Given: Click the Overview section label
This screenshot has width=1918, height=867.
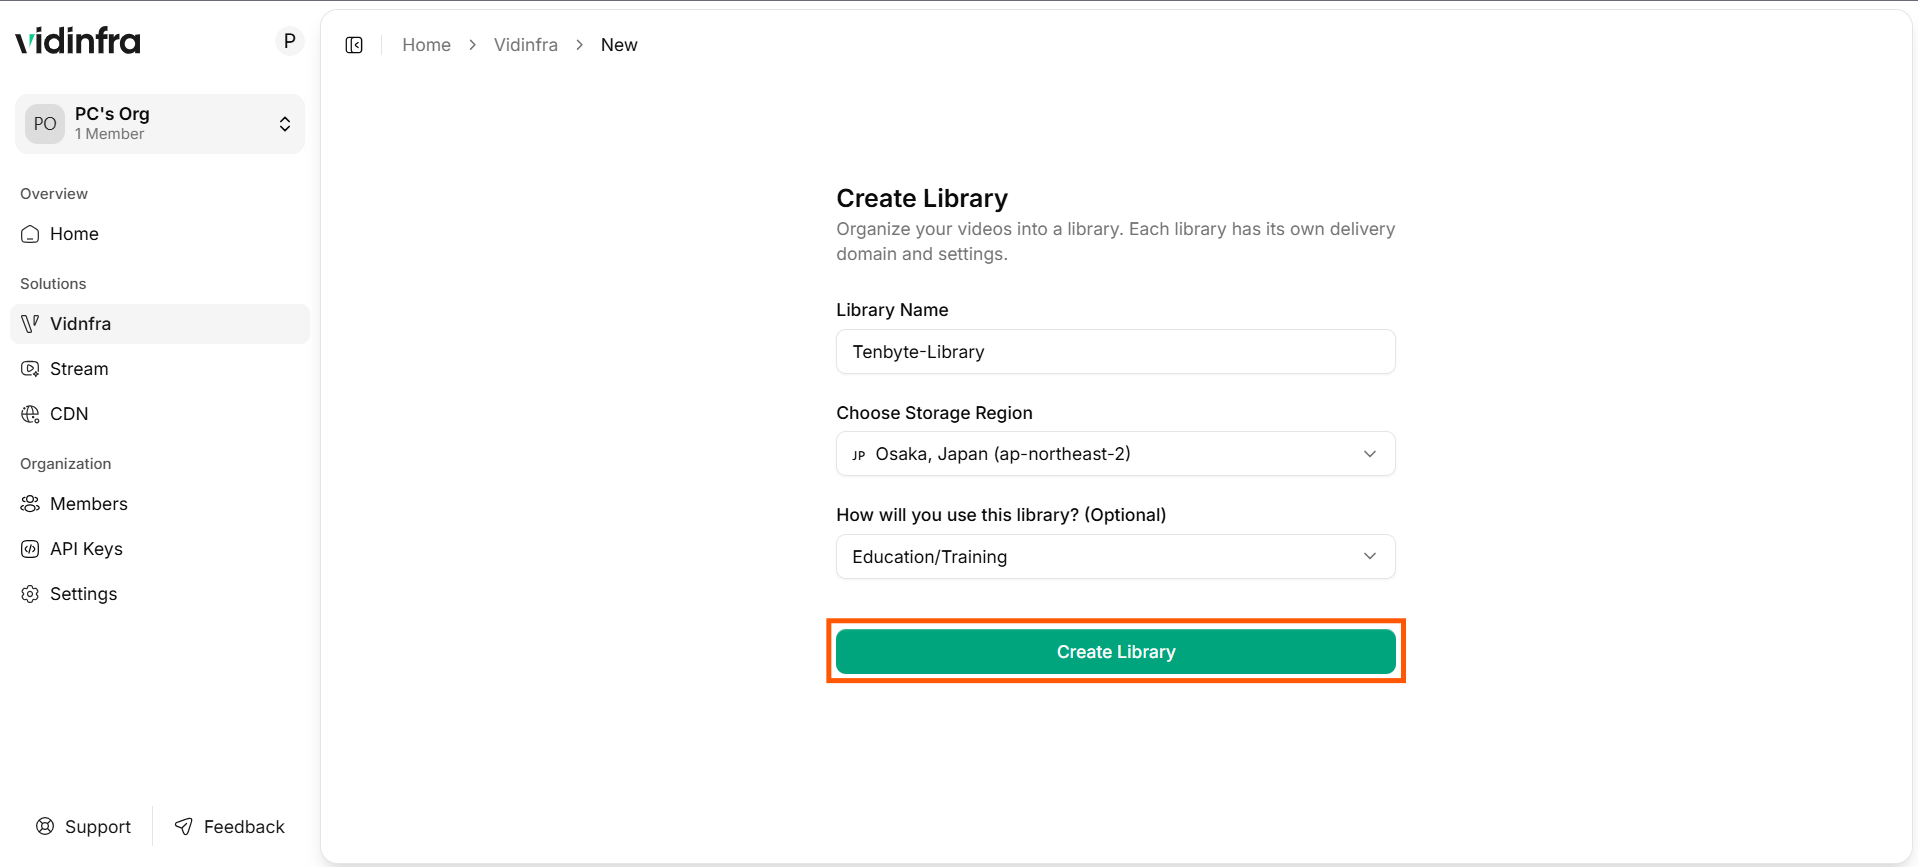Looking at the screenshot, I should [54, 194].
